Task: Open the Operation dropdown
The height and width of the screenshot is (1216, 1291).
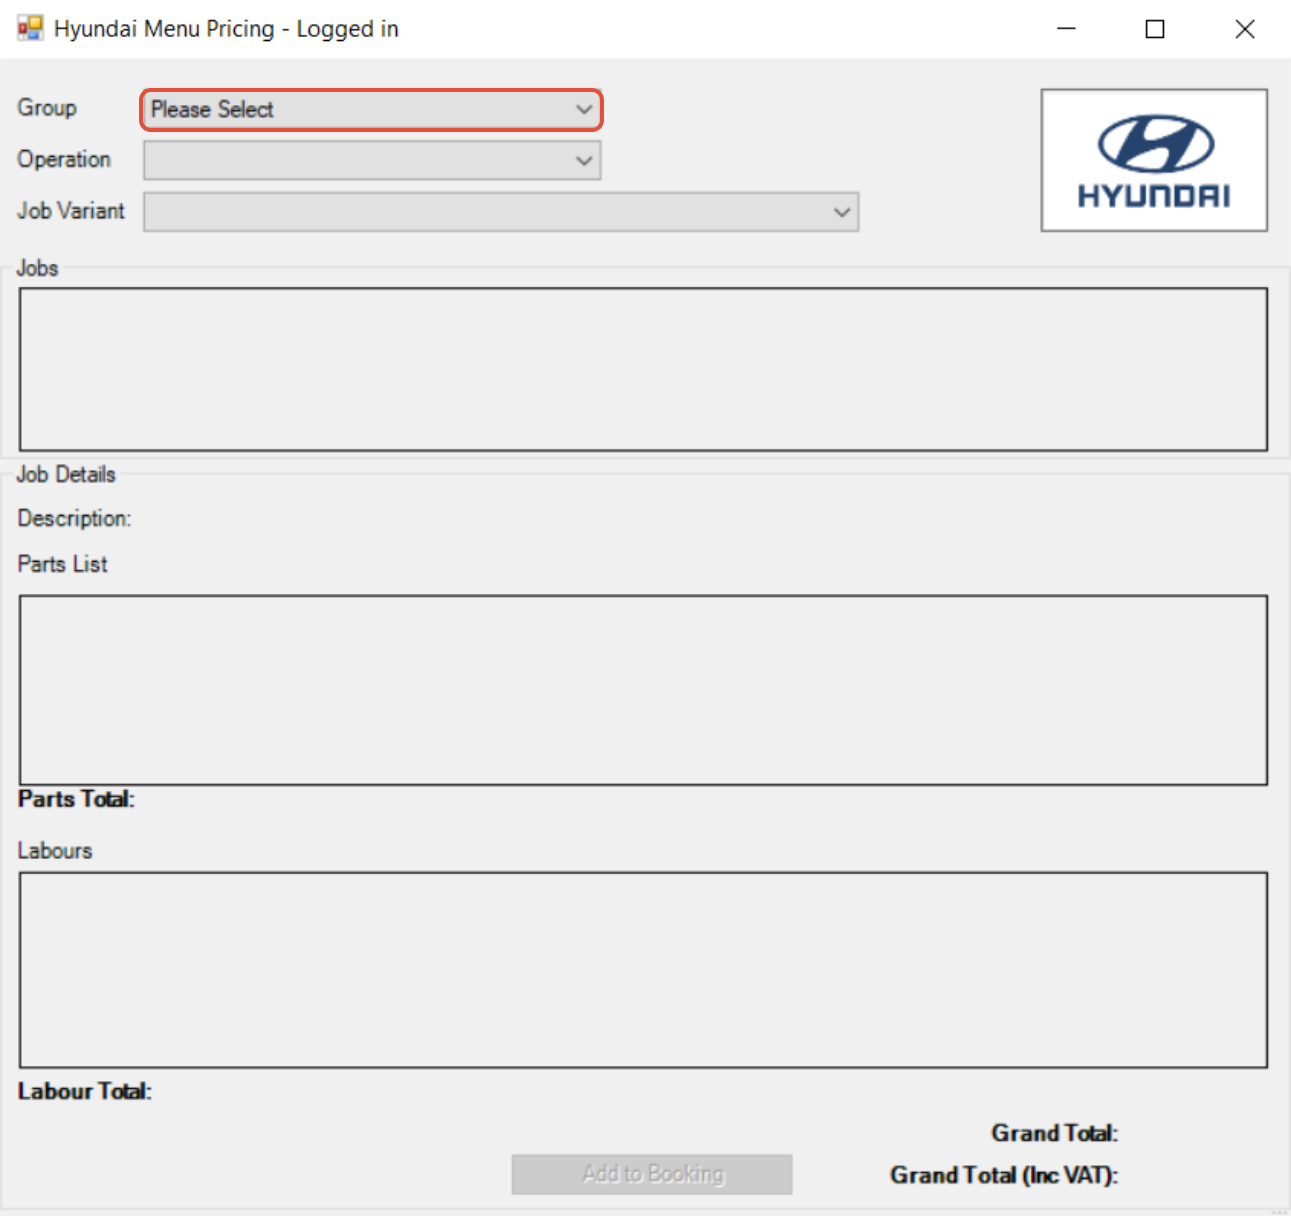Action: 372,160
